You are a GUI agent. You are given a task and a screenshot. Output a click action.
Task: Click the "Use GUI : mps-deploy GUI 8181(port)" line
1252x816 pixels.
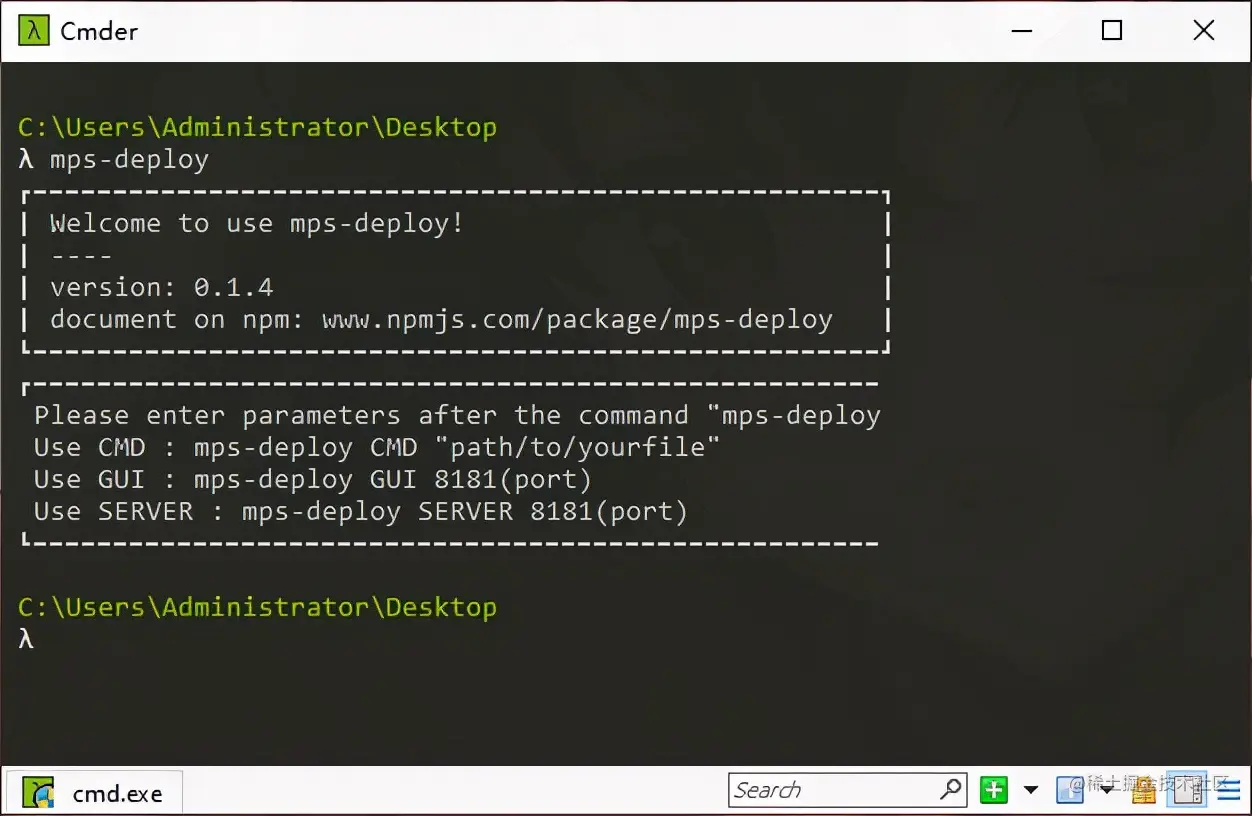pyautogui.click(x=313, y=479)
